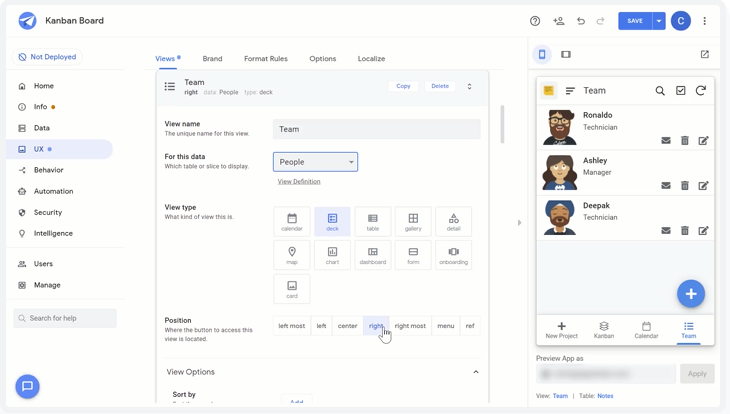The width and height of the screenshot is (730, 414).
Task: Click the View name input field
Action: (377, 129)
